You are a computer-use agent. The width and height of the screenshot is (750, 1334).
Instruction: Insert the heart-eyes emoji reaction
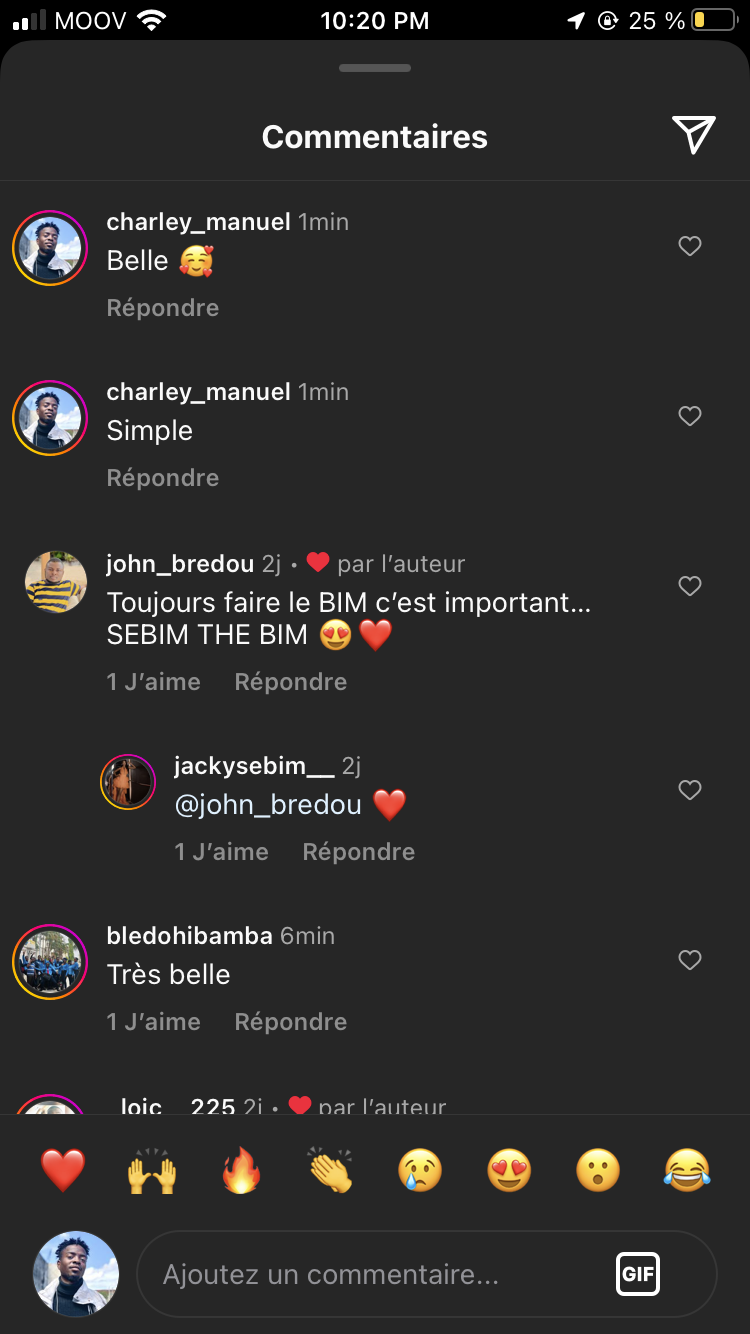(x=509, y=1170)
